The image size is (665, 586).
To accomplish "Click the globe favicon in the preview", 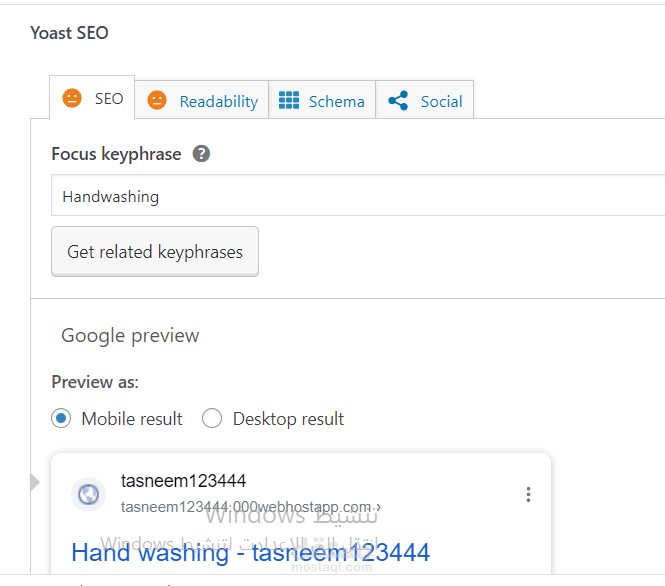I will (x=89, y=494).
